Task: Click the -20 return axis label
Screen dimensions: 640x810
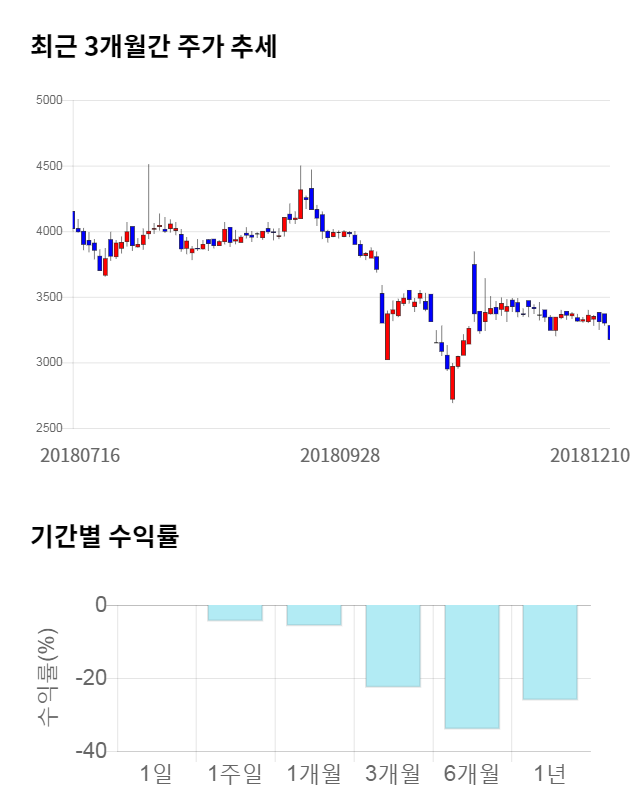Action: [x=94, y=678]
